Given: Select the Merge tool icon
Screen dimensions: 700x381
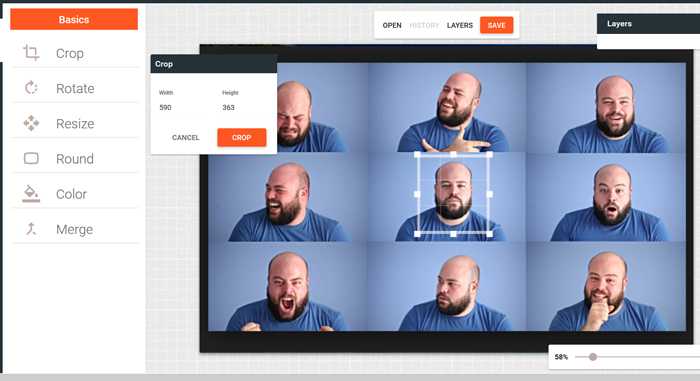Looking at the screenshot, I should 31,229.
